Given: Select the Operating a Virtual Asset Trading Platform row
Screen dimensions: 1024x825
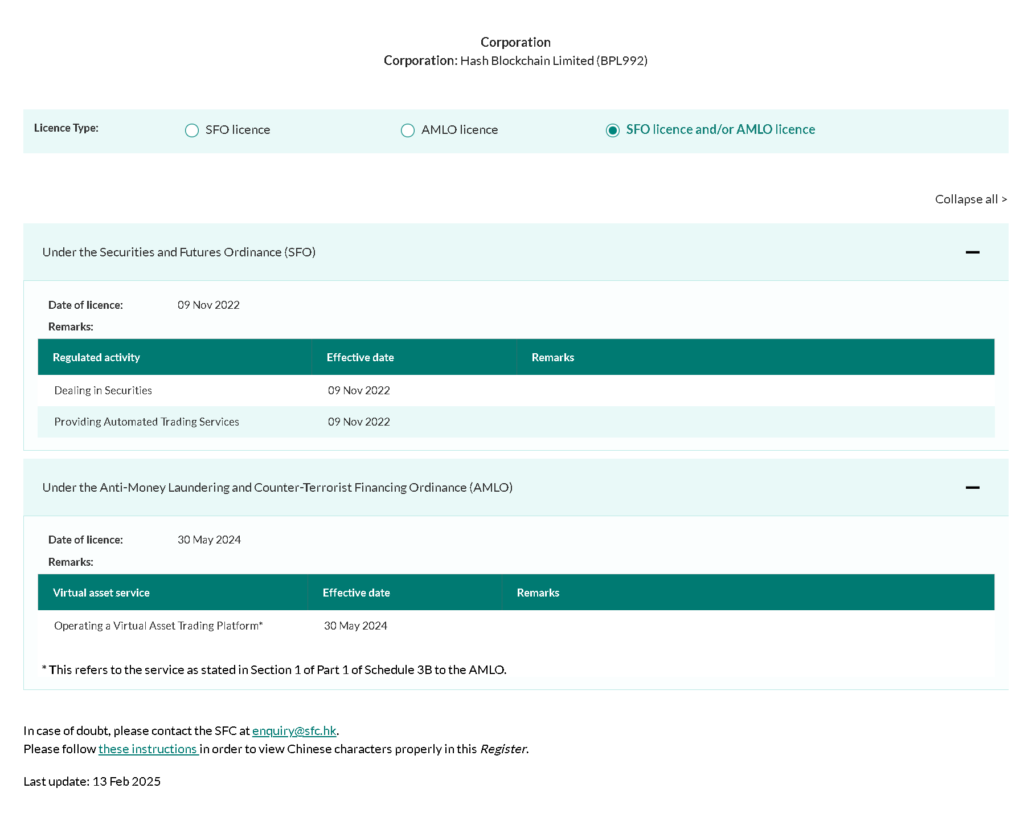Looking at the screenshot, I should tap(158, 626).
